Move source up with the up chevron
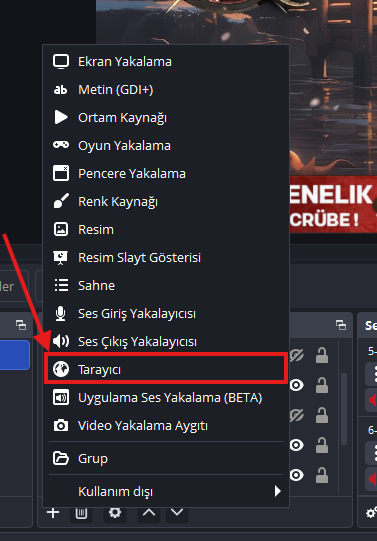Screen dimensions: 377x541 coord(149,513)
